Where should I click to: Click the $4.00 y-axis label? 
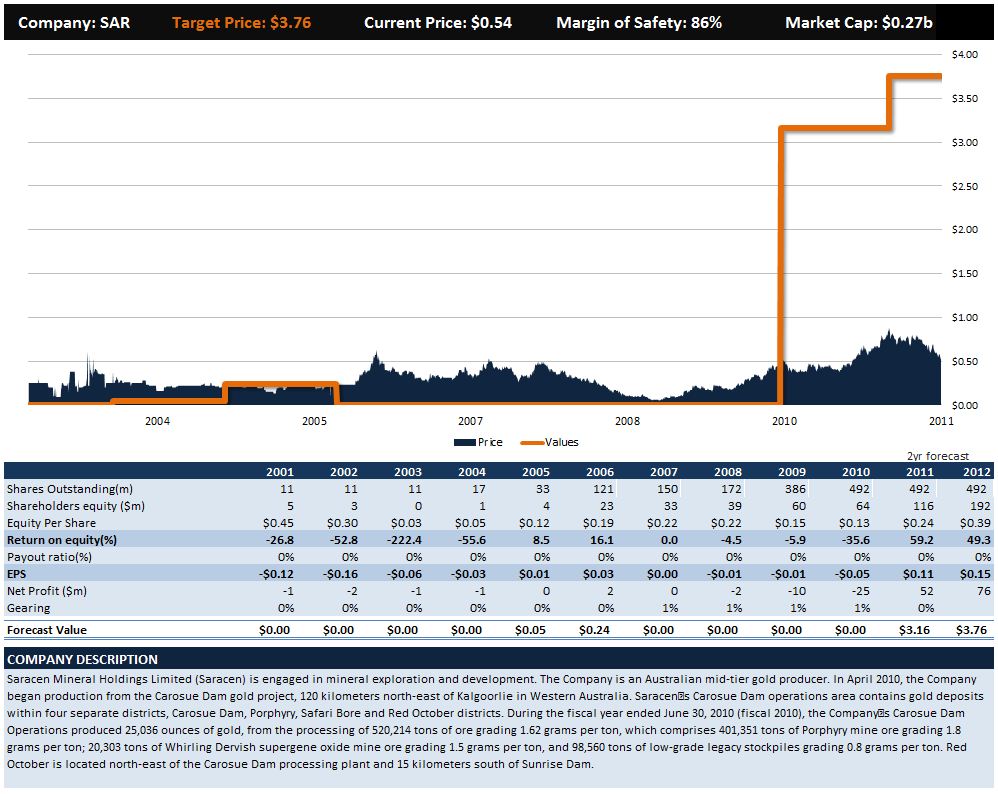click(965, 55)
